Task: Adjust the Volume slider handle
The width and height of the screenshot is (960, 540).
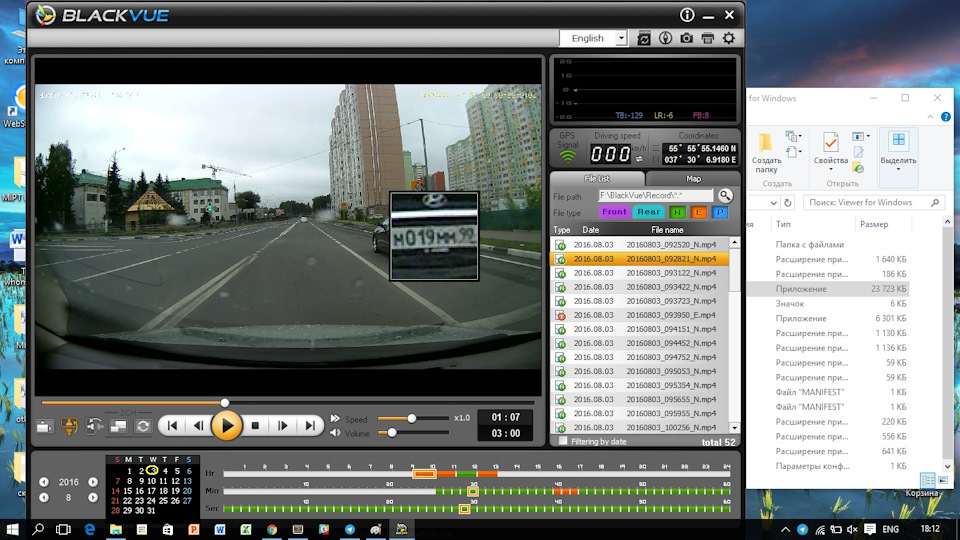Action: [392, 433]
